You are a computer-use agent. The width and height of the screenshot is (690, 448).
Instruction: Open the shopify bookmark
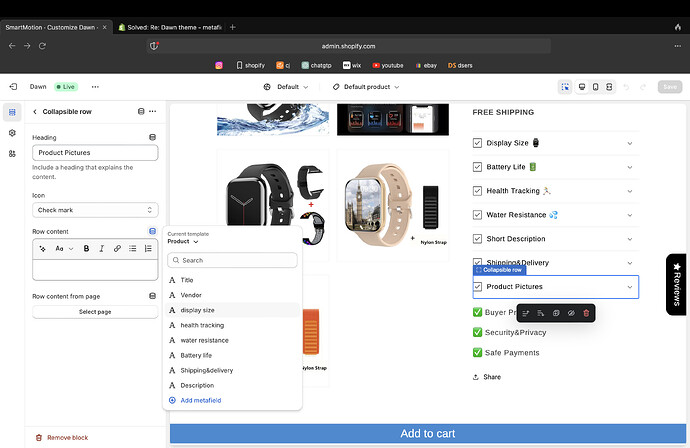(250, 65)
